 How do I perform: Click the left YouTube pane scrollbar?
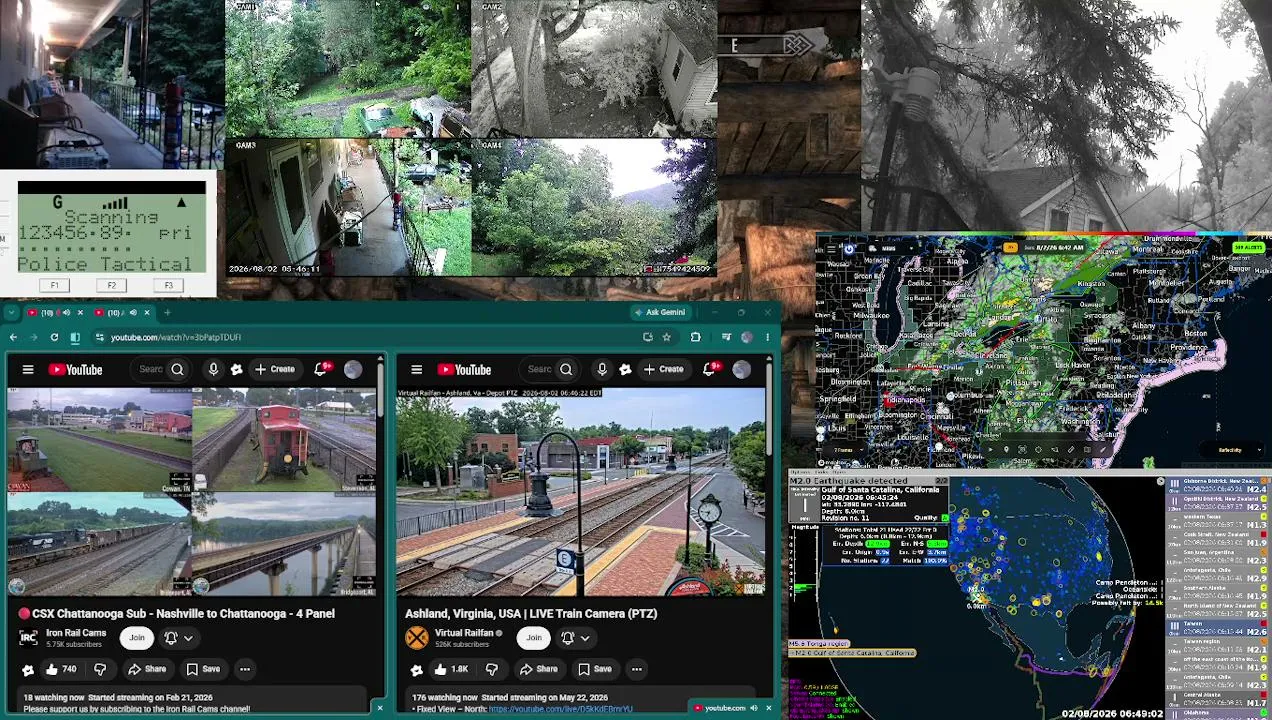[x=380, y=390]
